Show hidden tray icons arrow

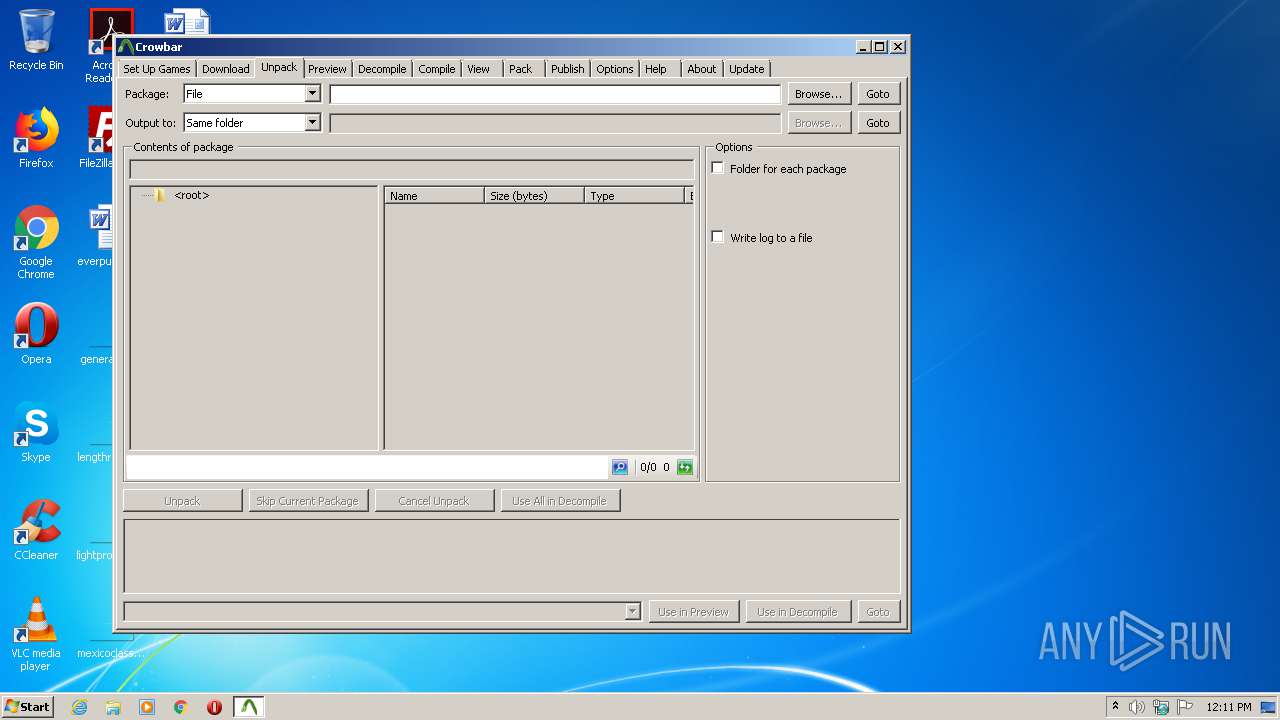point(1115,707)
